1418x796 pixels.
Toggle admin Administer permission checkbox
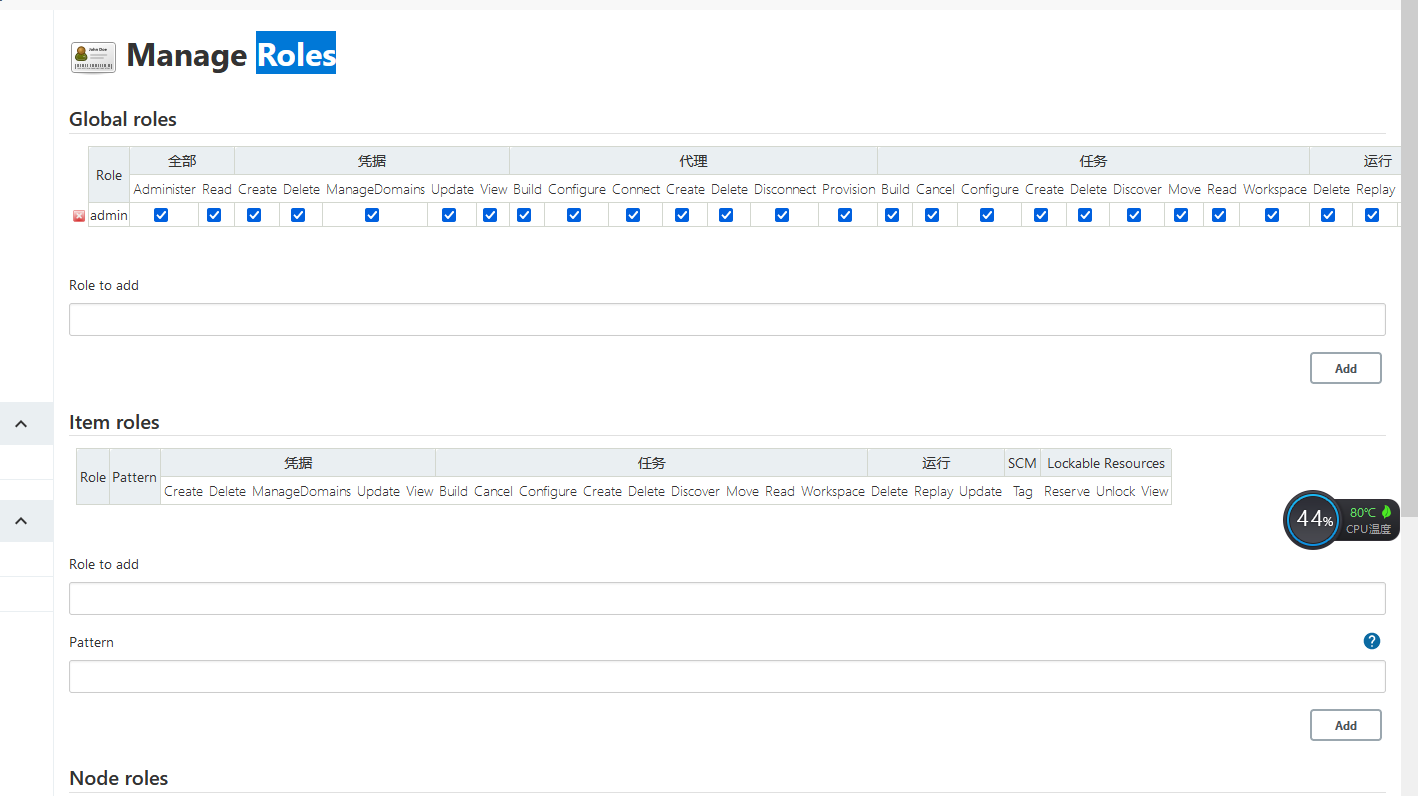tap(161, 215)
